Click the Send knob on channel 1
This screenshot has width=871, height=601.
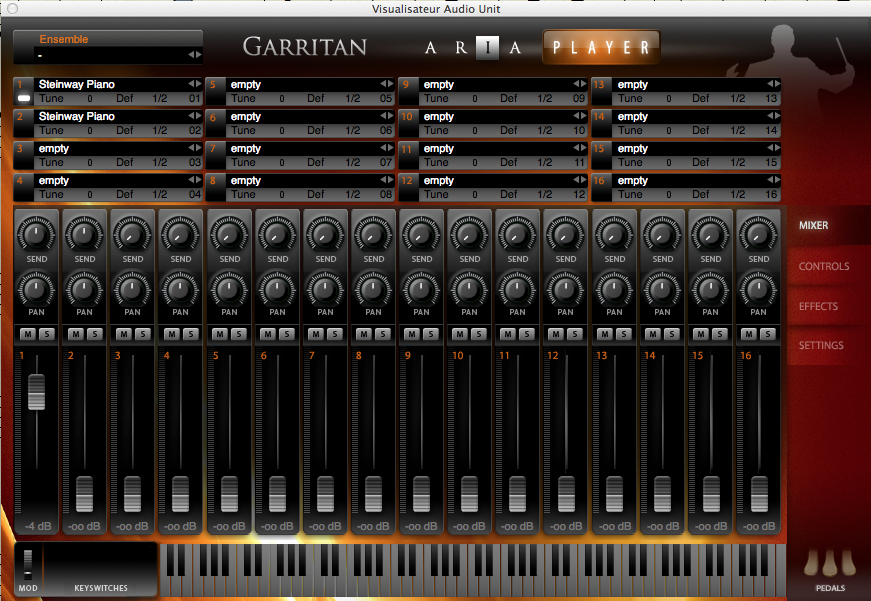click(37, 236)
